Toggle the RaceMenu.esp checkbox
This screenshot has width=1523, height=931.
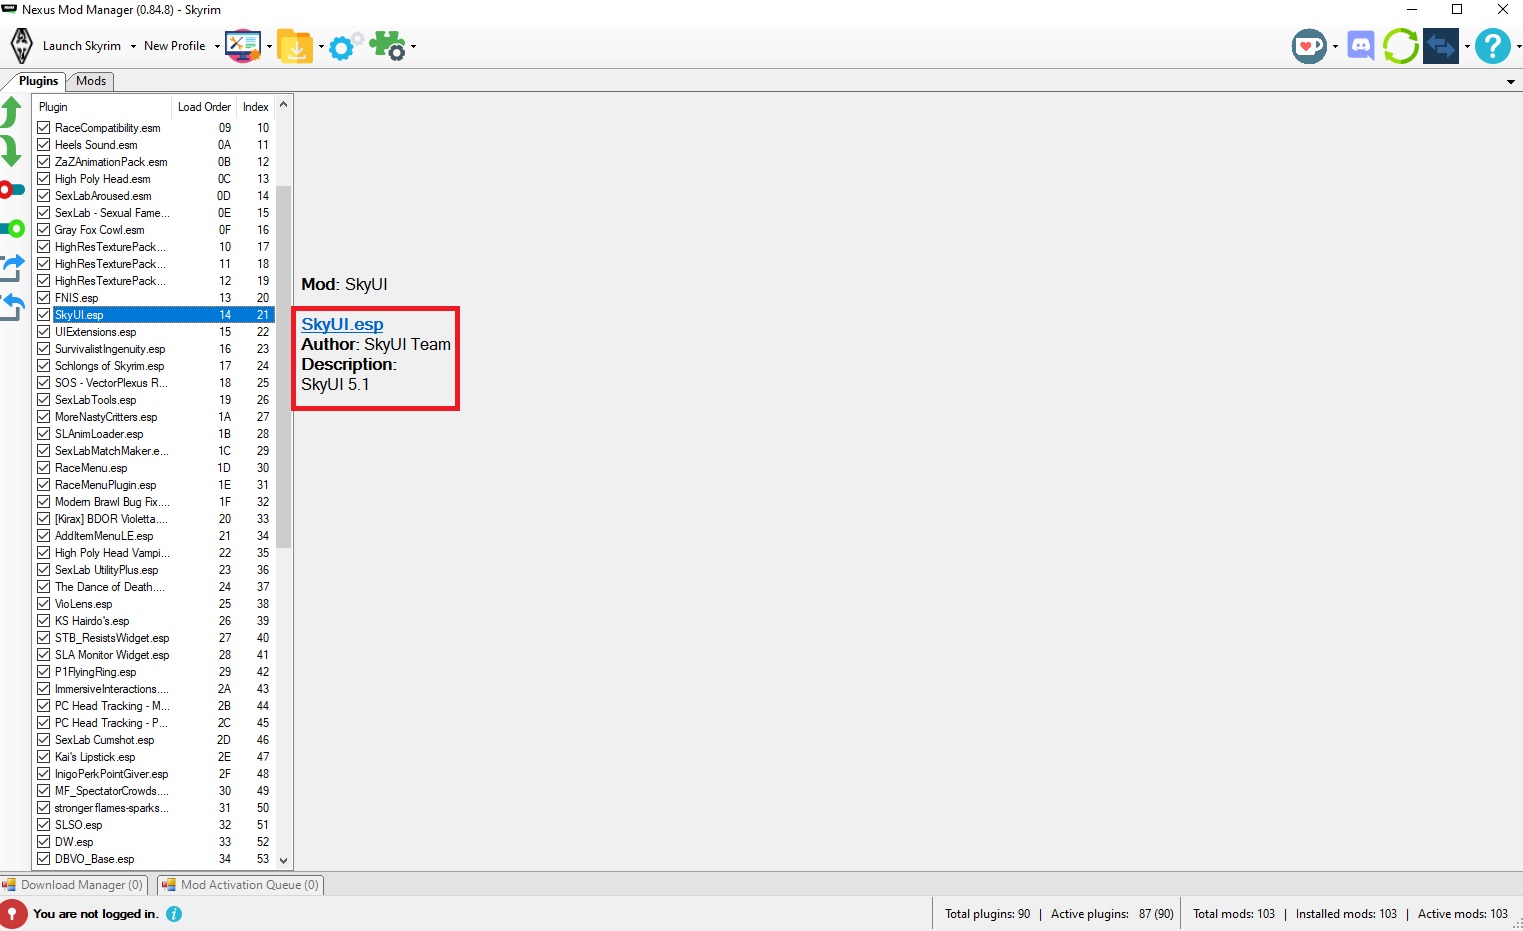44,468
